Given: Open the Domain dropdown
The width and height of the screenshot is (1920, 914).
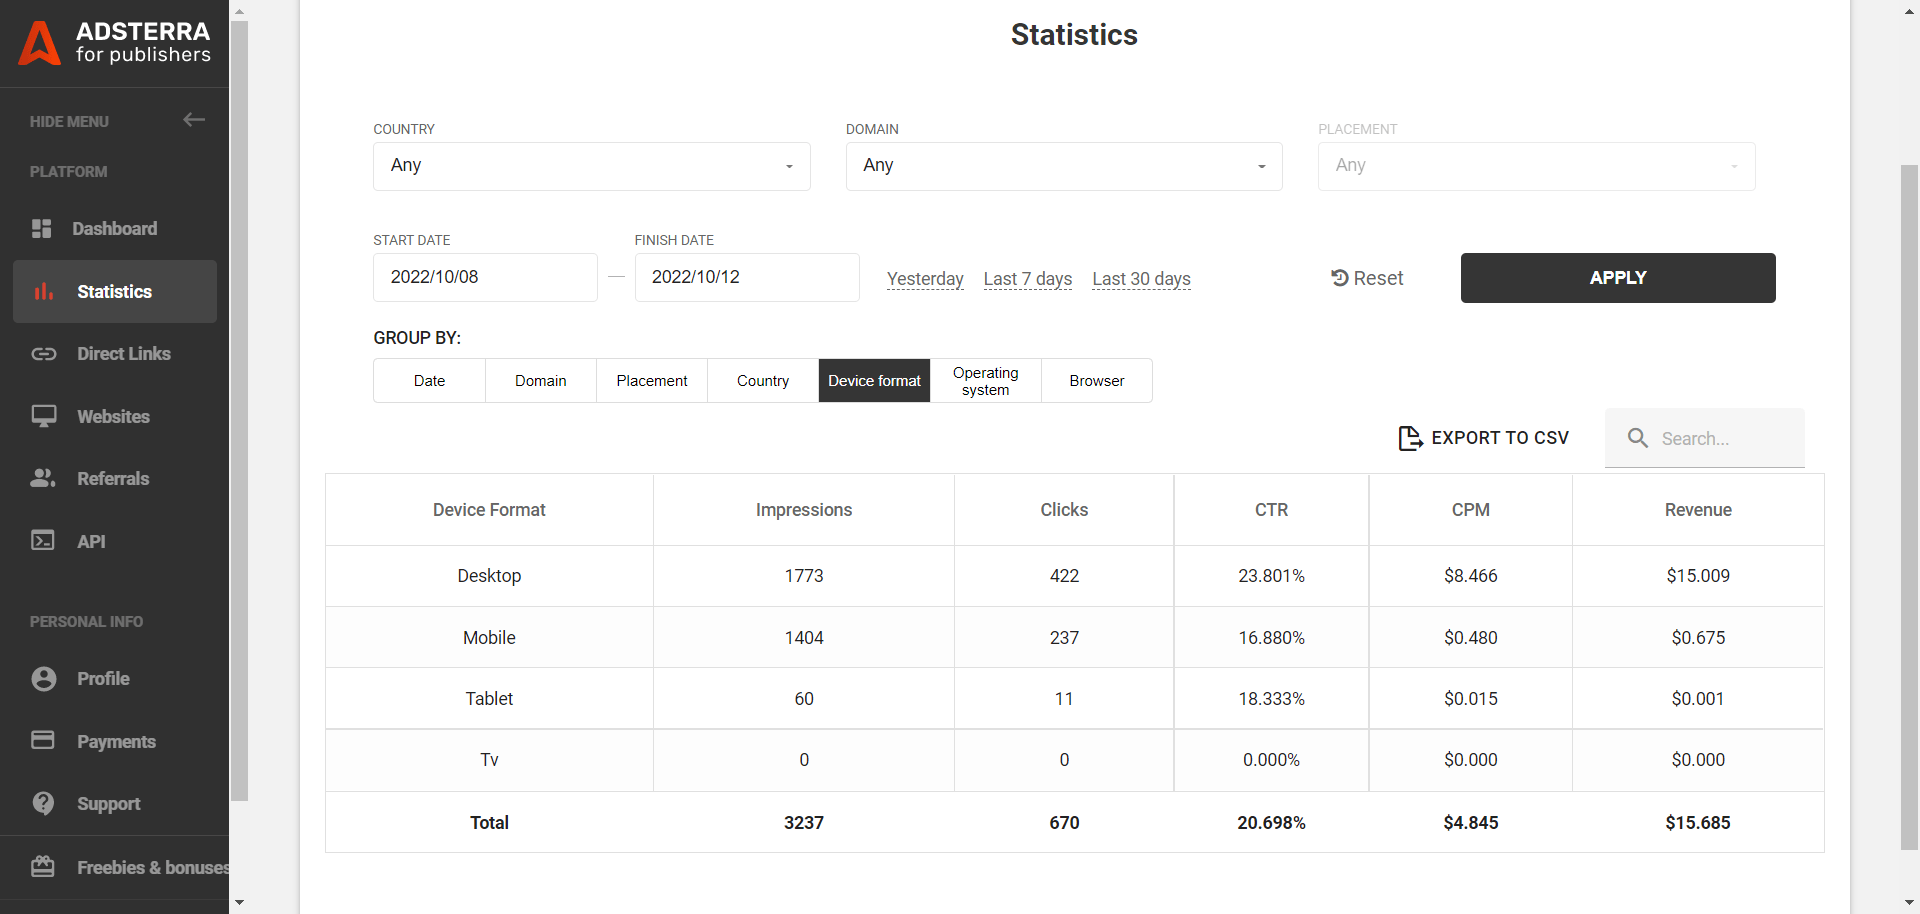Looking at the screenshot, I should (1063, 166).
